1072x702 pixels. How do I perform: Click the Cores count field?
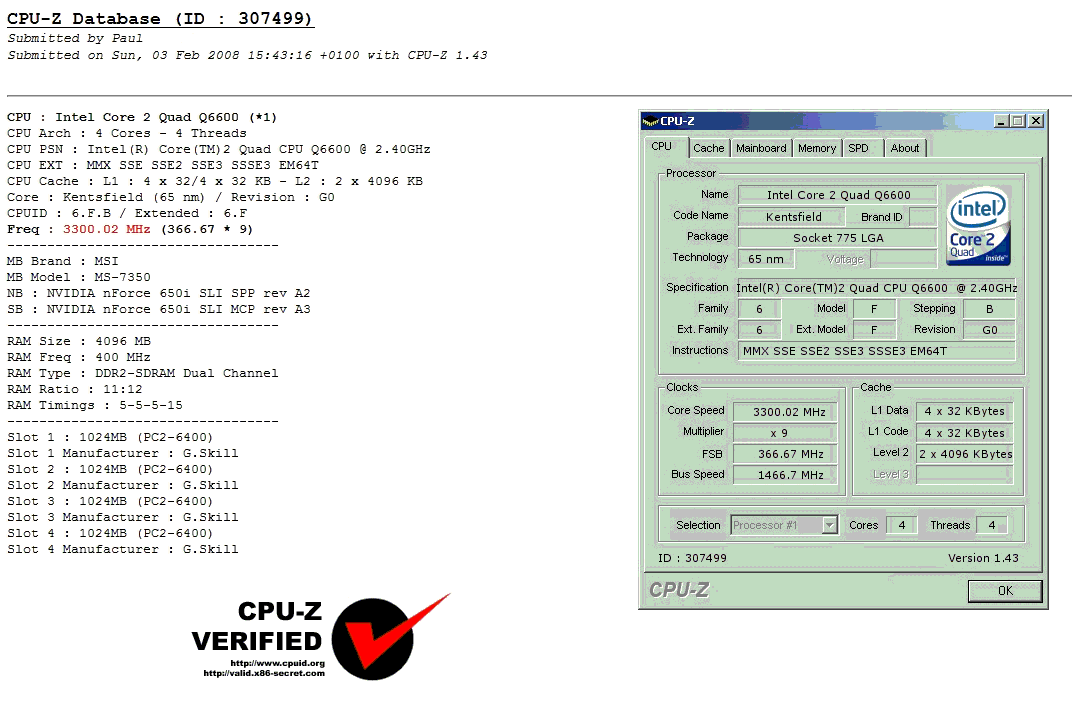(x=902, y=525)
